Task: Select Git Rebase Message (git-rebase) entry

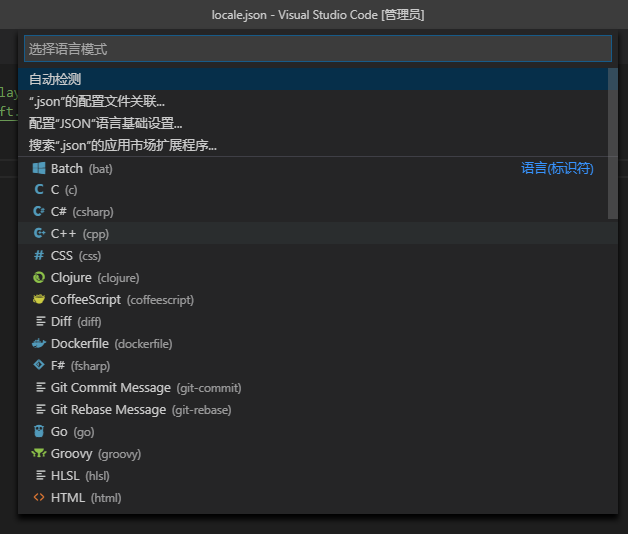Action: (x=318, y=409)
